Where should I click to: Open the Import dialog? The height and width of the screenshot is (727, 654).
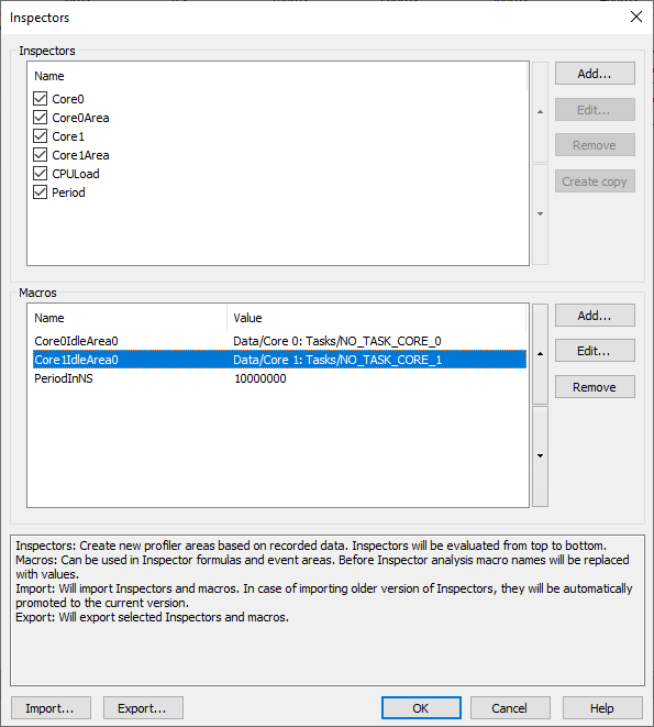tap(50, 708)
